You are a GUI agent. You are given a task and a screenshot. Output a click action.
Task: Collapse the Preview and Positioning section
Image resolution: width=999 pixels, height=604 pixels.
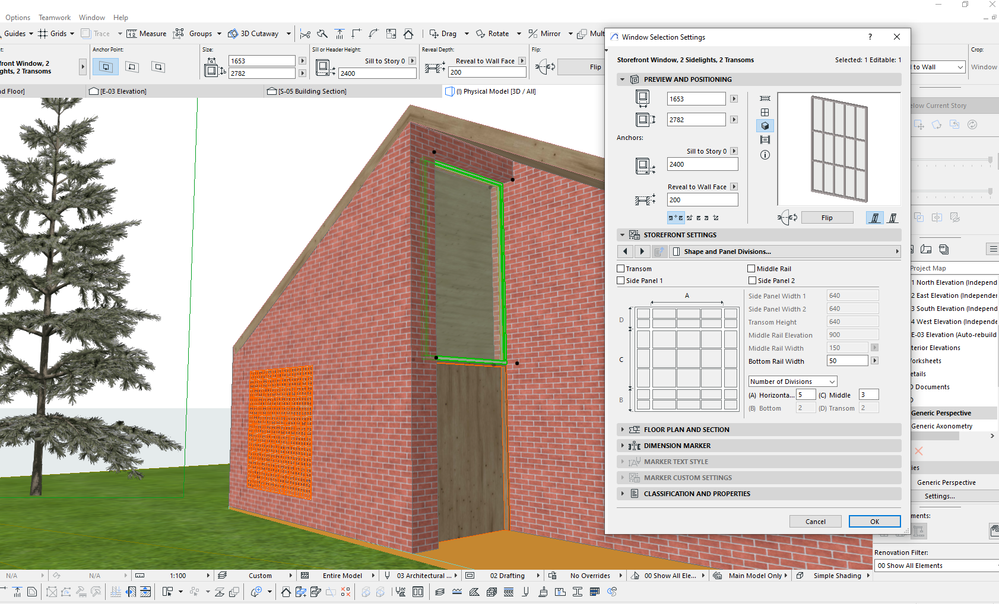(622, 80)
